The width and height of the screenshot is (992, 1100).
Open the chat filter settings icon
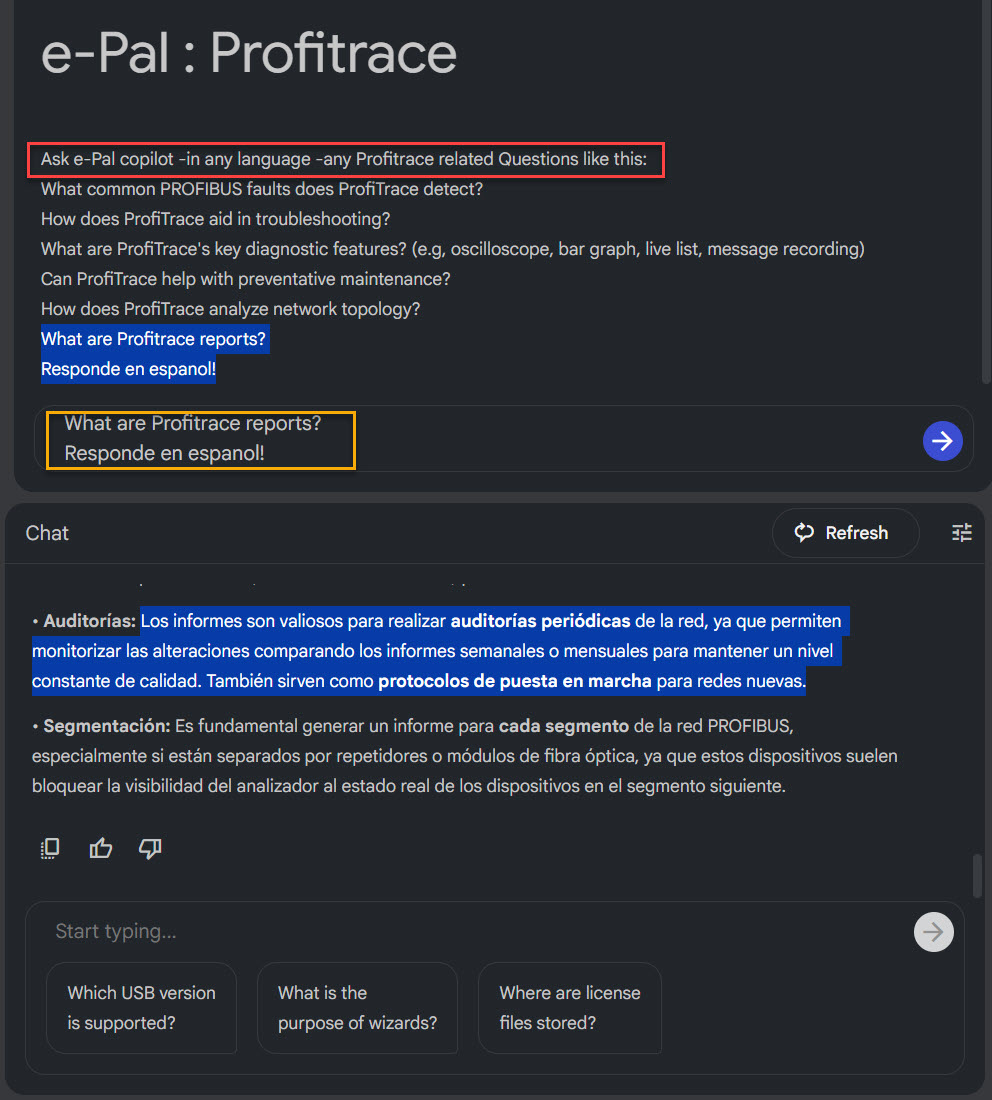961,533
